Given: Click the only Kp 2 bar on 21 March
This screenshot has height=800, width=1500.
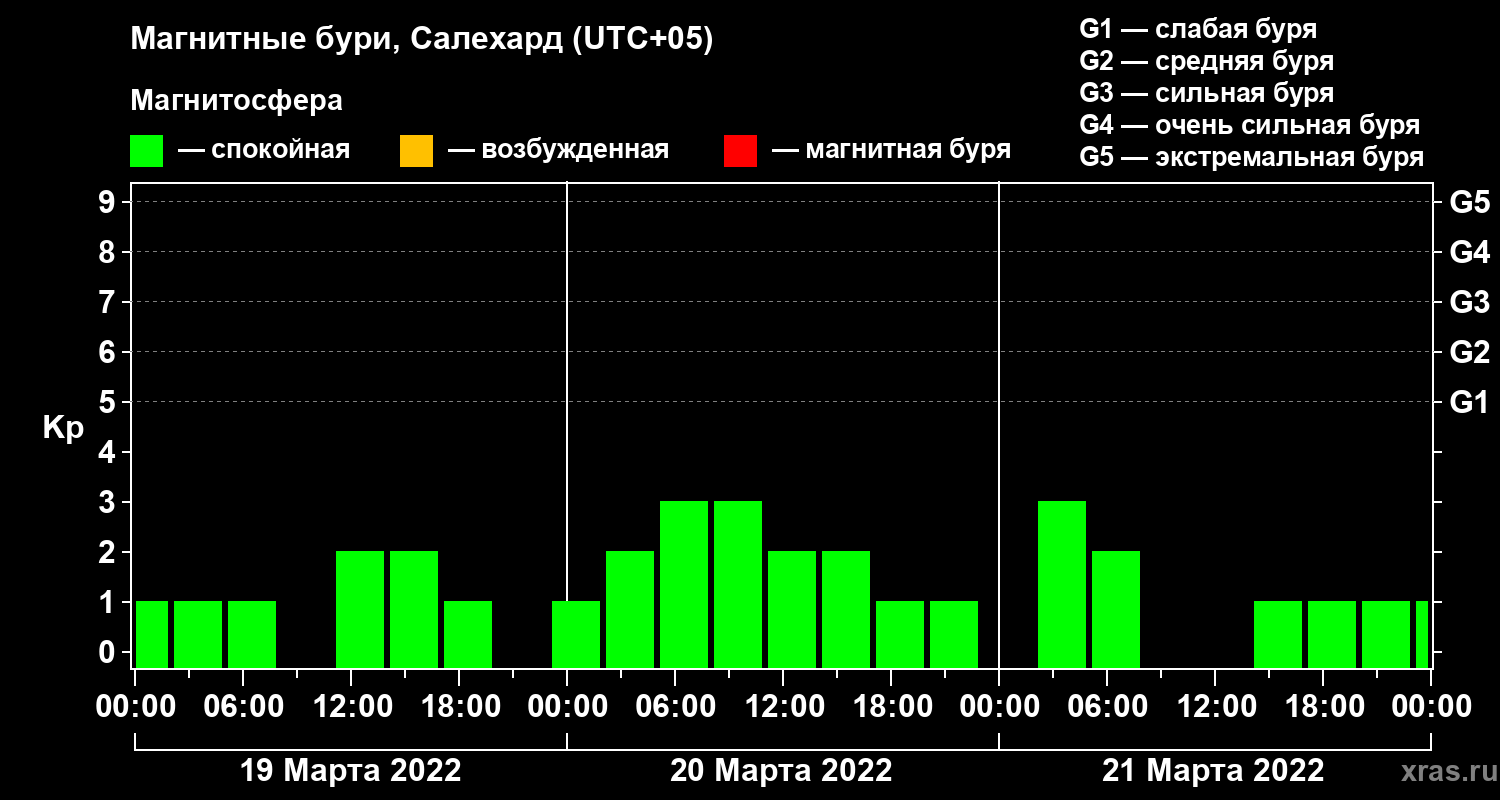Looking at the screenshot, I should [x=1116, y=609].
